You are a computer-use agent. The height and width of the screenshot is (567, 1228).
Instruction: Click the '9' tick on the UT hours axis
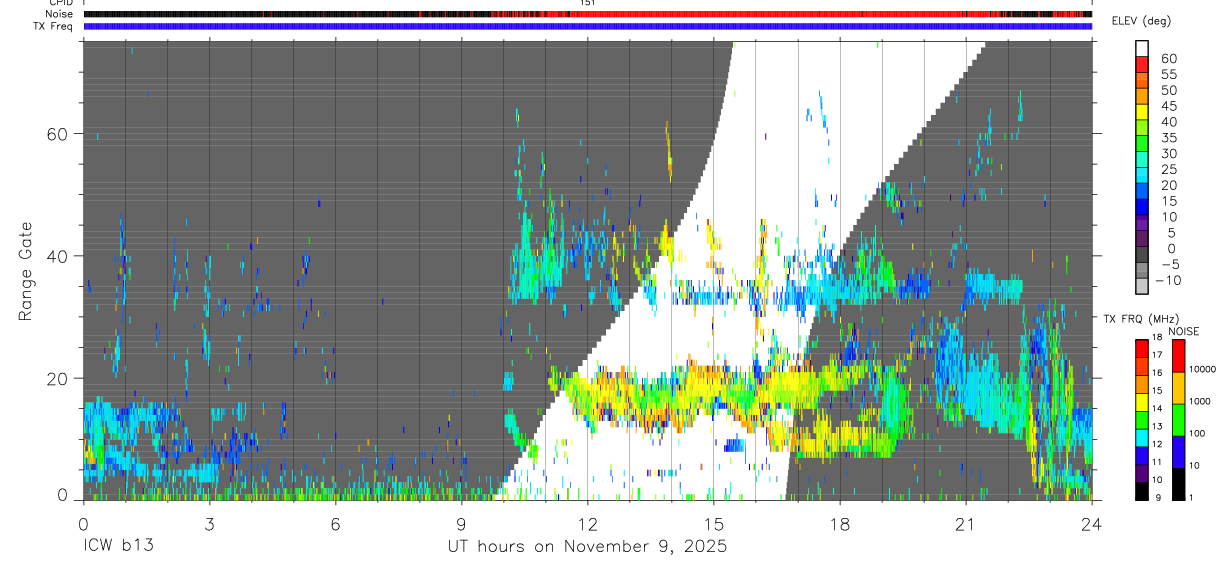click(461, 523)
